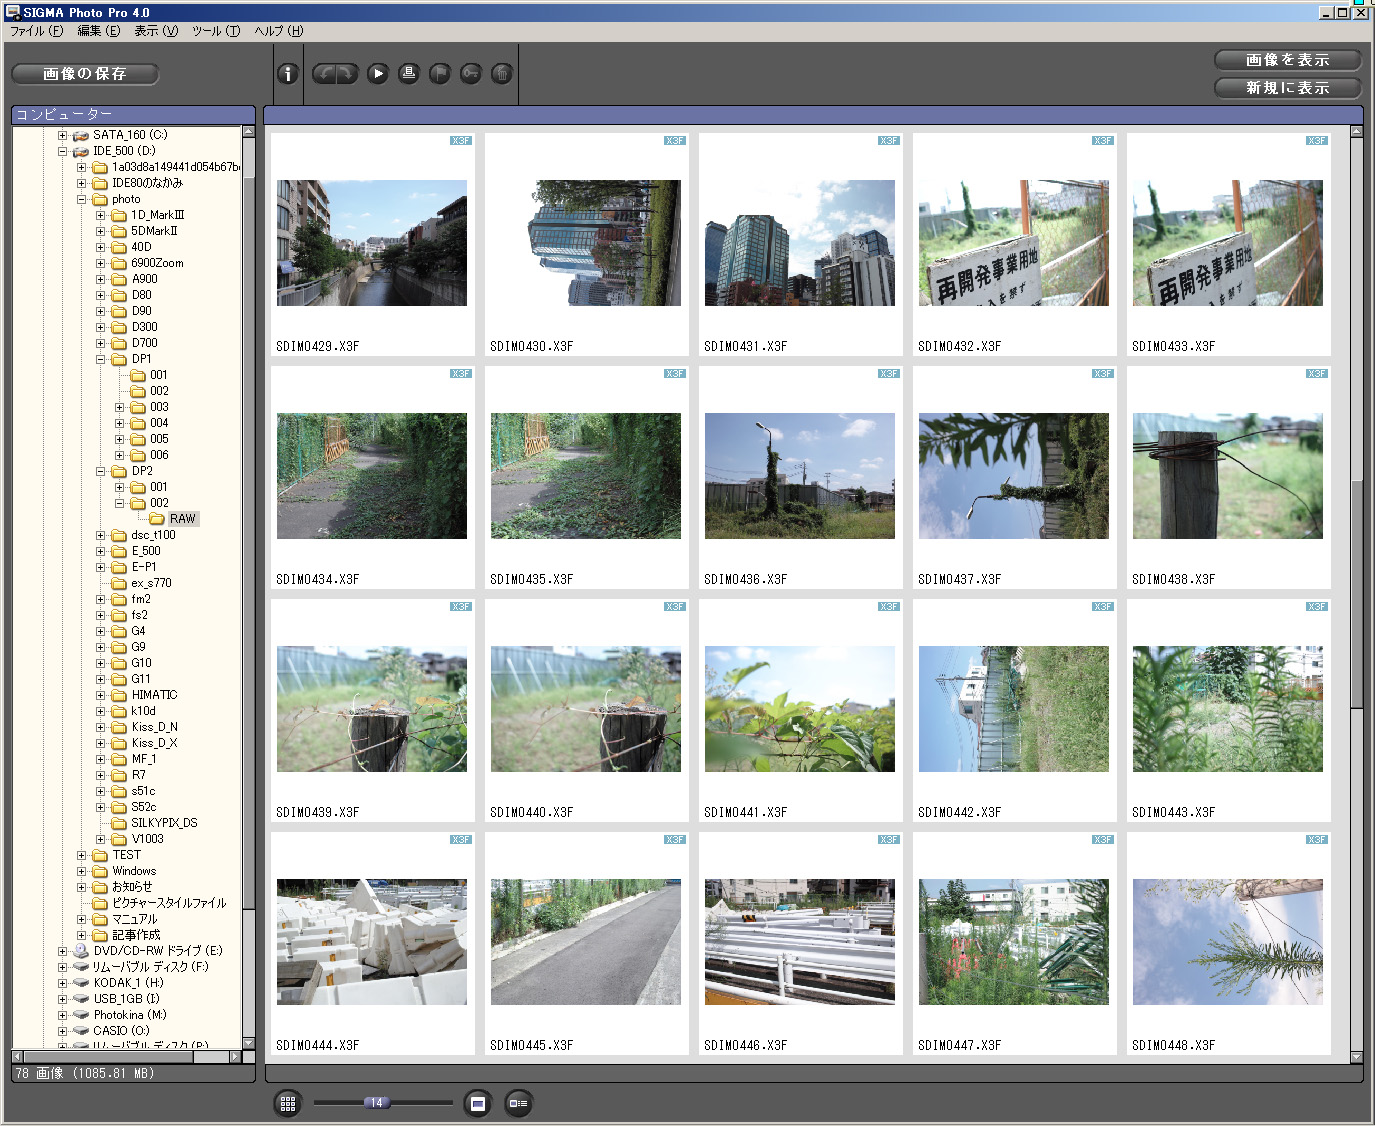
Task: Click the 画像の保存 button
Action: 84,73
